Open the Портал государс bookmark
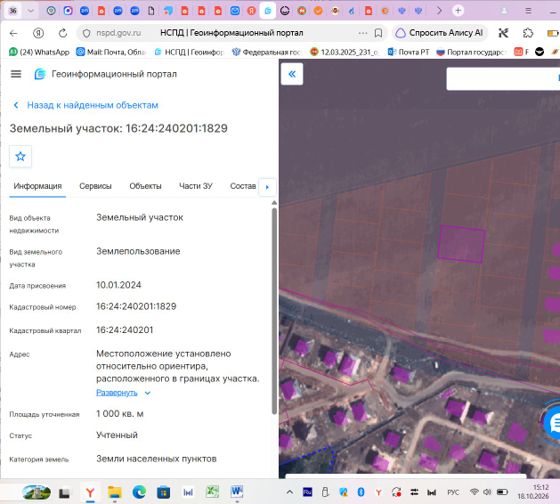Screen dimensions: 560x504 click(471, 52)
